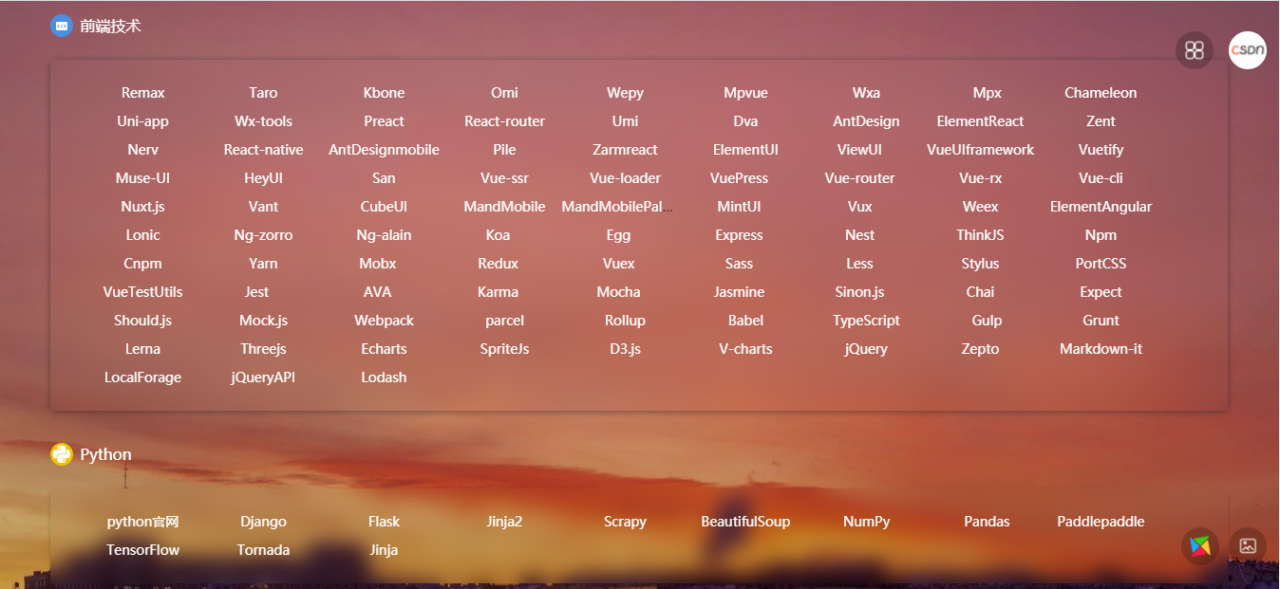Visit the Preact link
1280x589 pixels.
(384, 121)
